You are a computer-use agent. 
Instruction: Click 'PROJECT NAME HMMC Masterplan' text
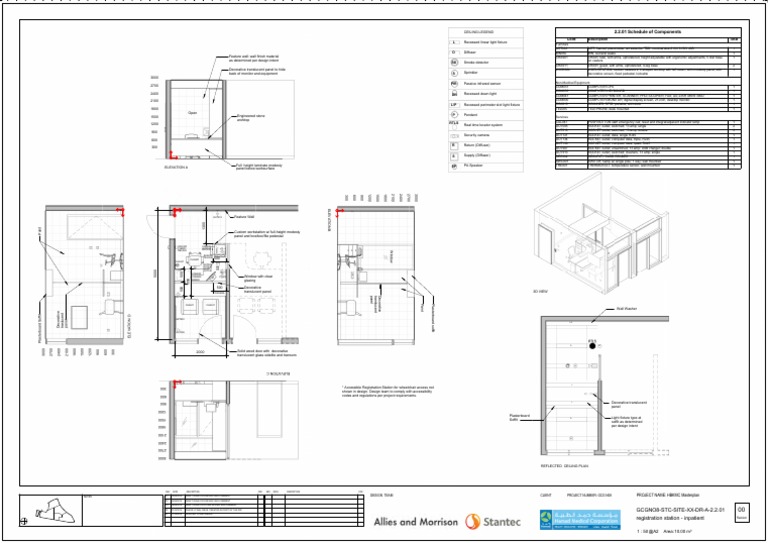(668, 496)
